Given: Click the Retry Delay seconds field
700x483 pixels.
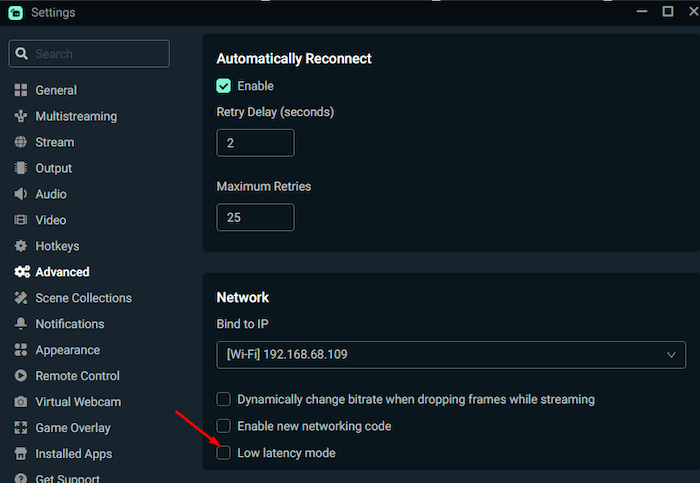Looking at the screenshot, I should 255,143.
